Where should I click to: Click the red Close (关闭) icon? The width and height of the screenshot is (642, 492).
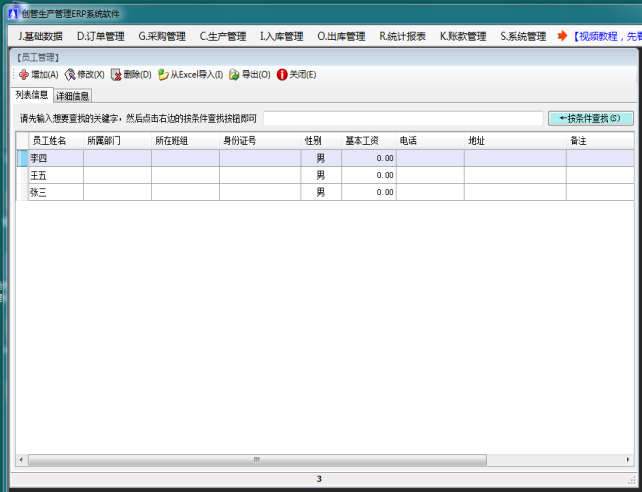pos(282,75)
